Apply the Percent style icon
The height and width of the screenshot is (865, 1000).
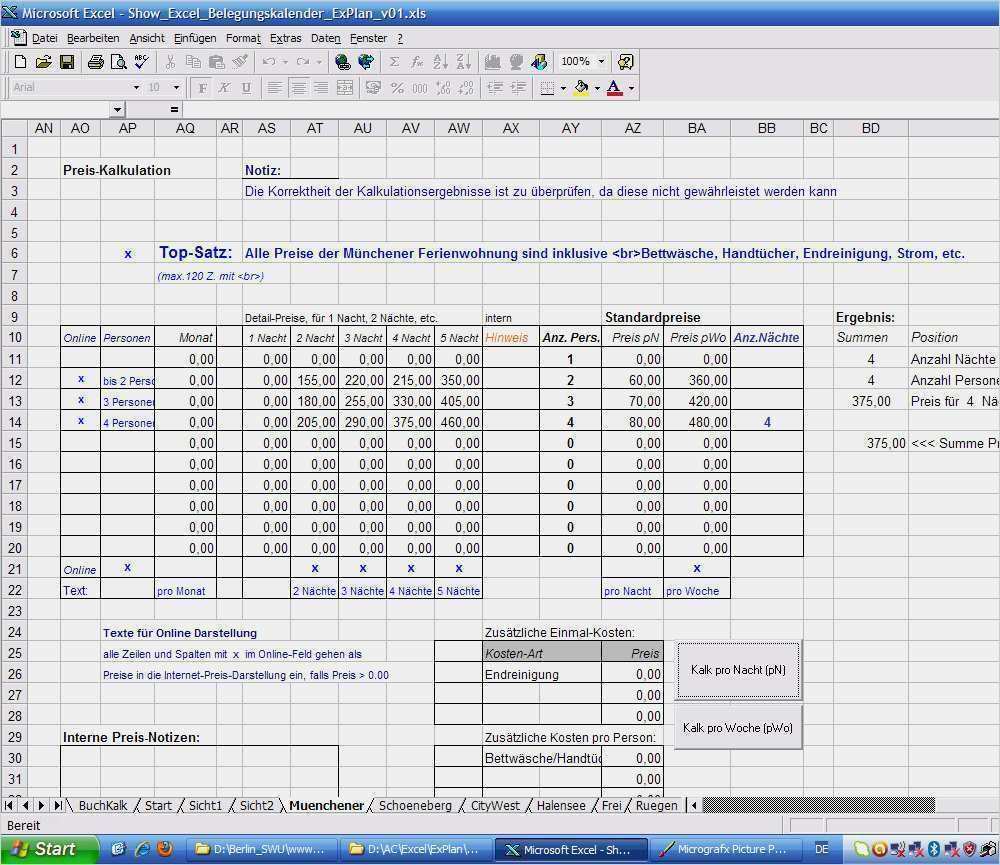[x=397, y=88]
